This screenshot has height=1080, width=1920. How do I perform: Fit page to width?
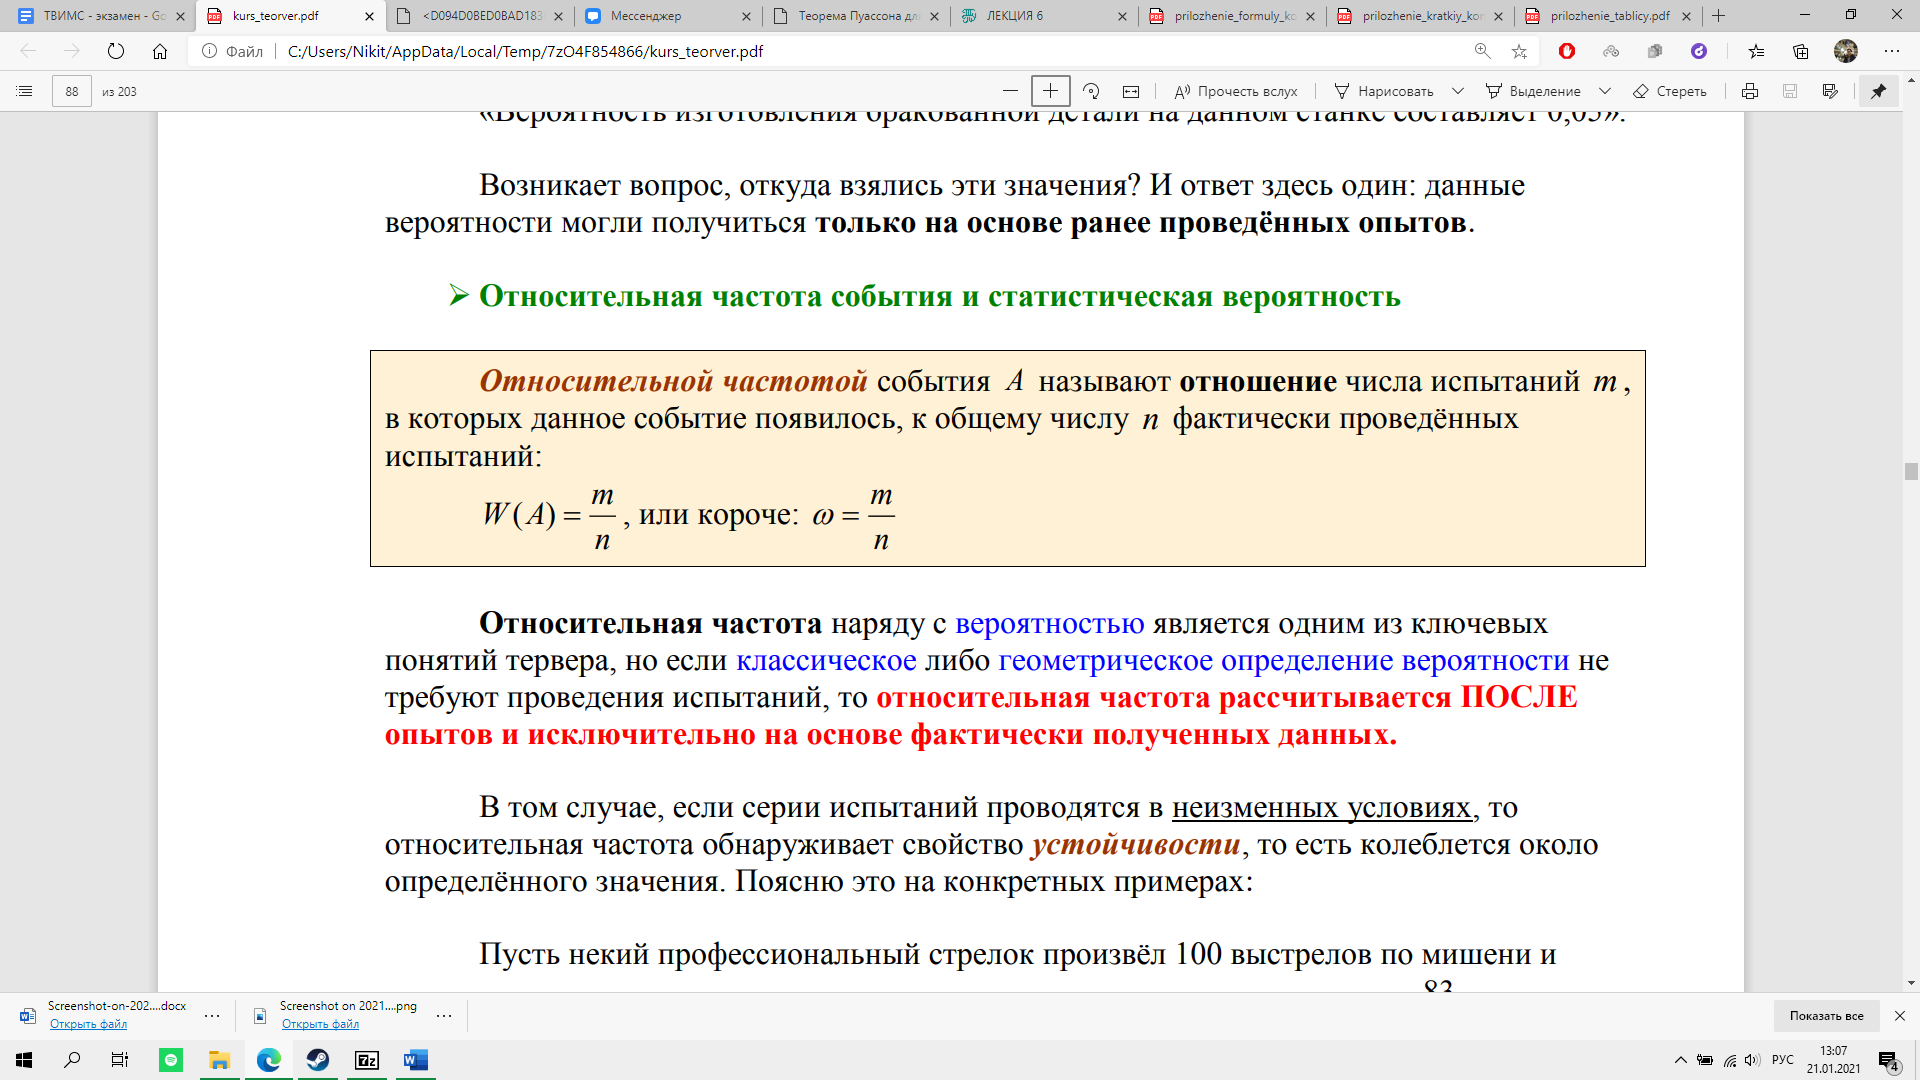pyautogui.click(x=1131, y=91)
